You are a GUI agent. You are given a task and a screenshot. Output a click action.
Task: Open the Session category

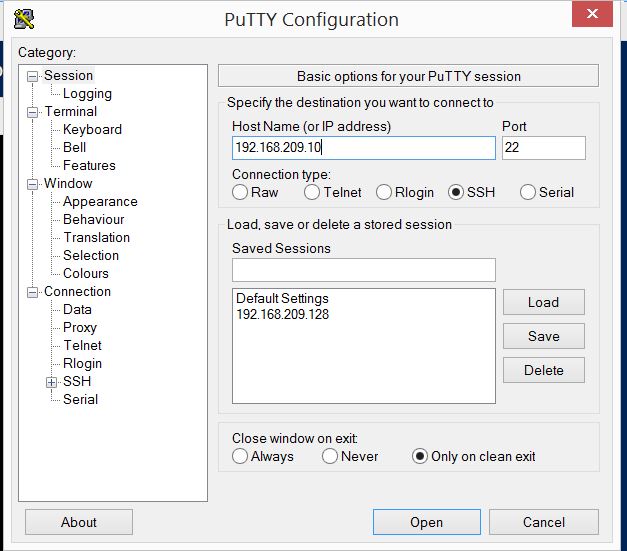click(x=68, y=75)
